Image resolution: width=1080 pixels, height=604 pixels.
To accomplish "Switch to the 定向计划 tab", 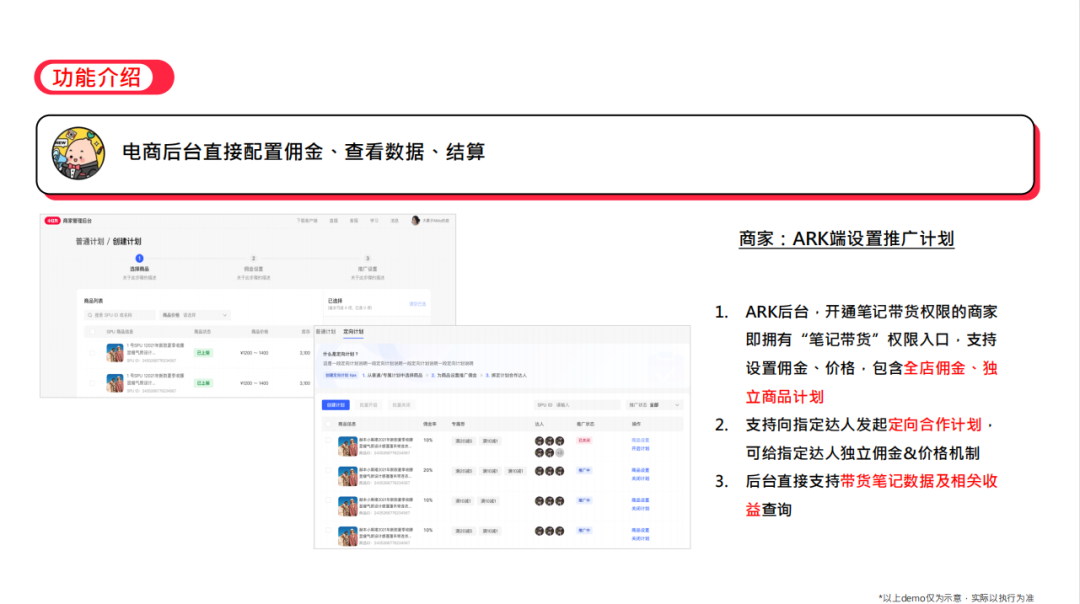I will click(353, 331).
